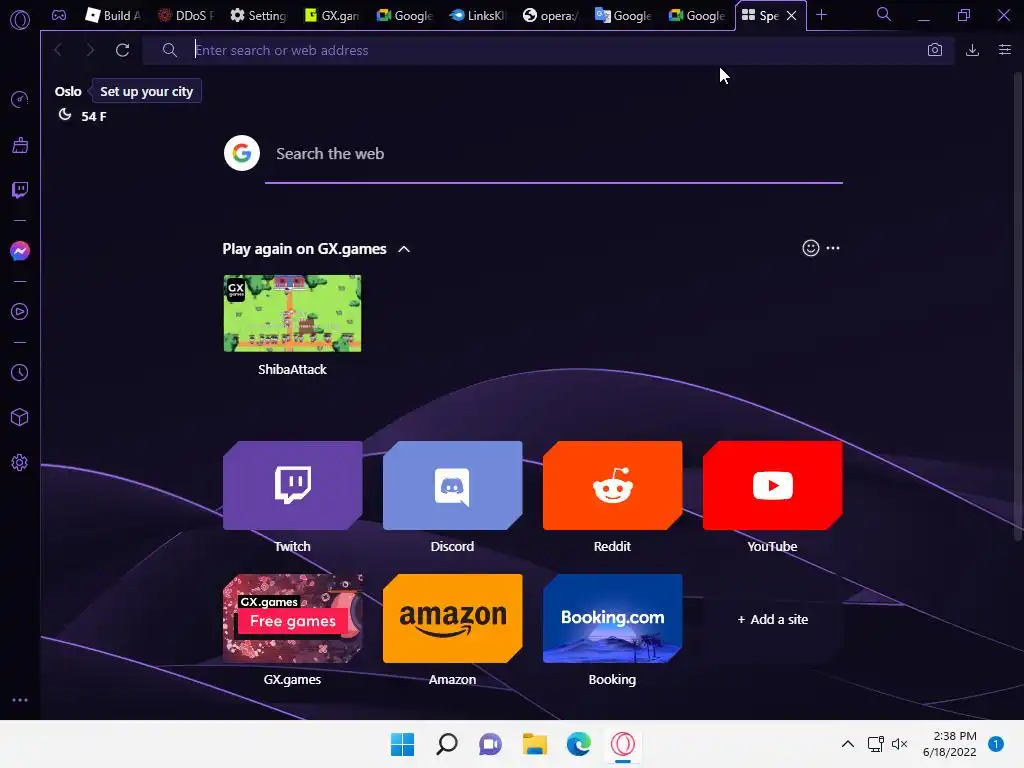This screenshot has height=768, width=1024.
Task: Open Microsoft Edge from taskbar
Action: click(579, 744)
